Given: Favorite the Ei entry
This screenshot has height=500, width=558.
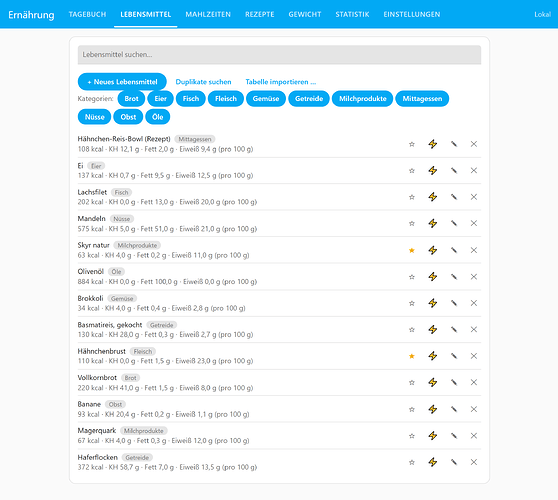Looking at the screenshot, I should [412, 170].
